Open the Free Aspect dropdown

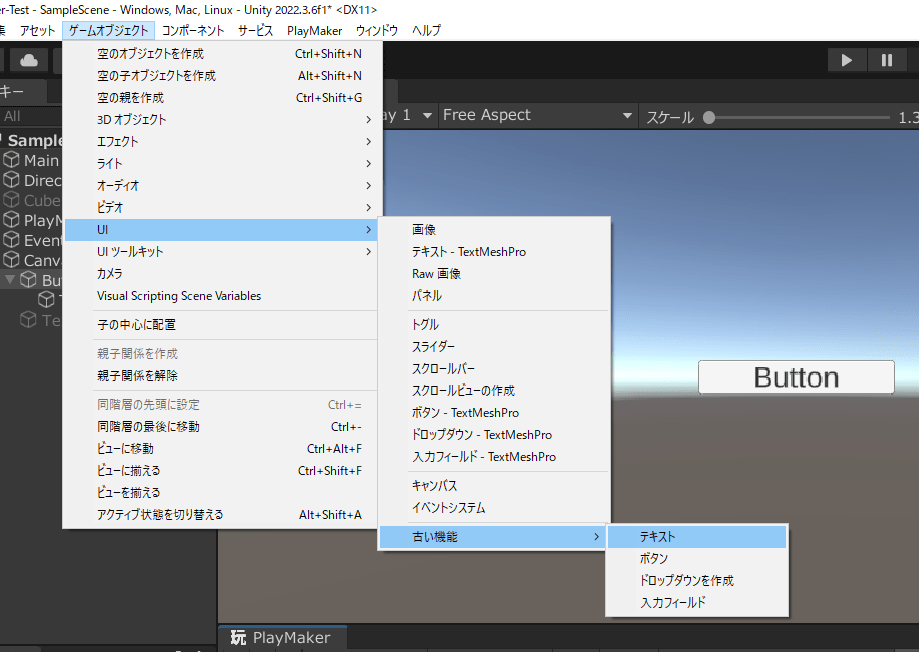(538, 115)
